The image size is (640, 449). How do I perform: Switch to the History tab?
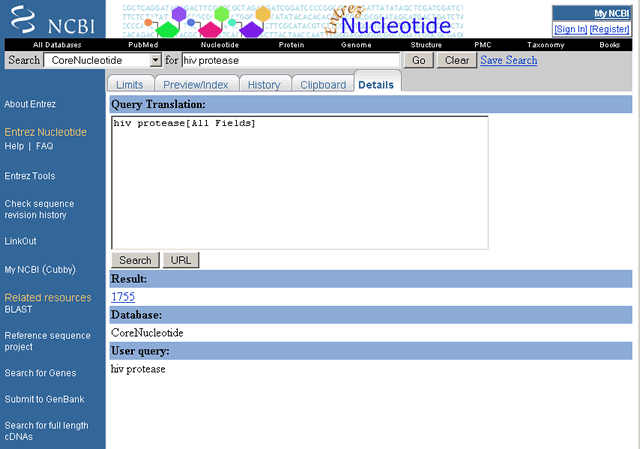tap(264, 84)
